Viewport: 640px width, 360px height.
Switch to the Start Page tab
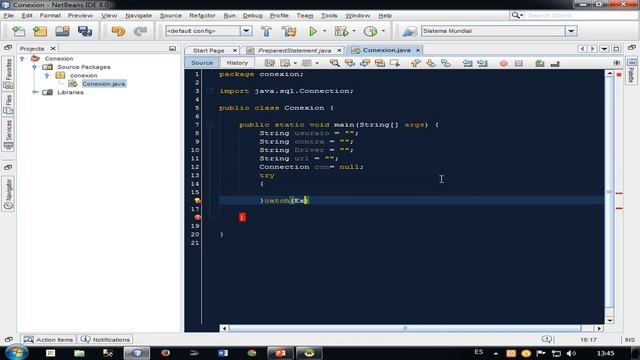click(209, 50)
